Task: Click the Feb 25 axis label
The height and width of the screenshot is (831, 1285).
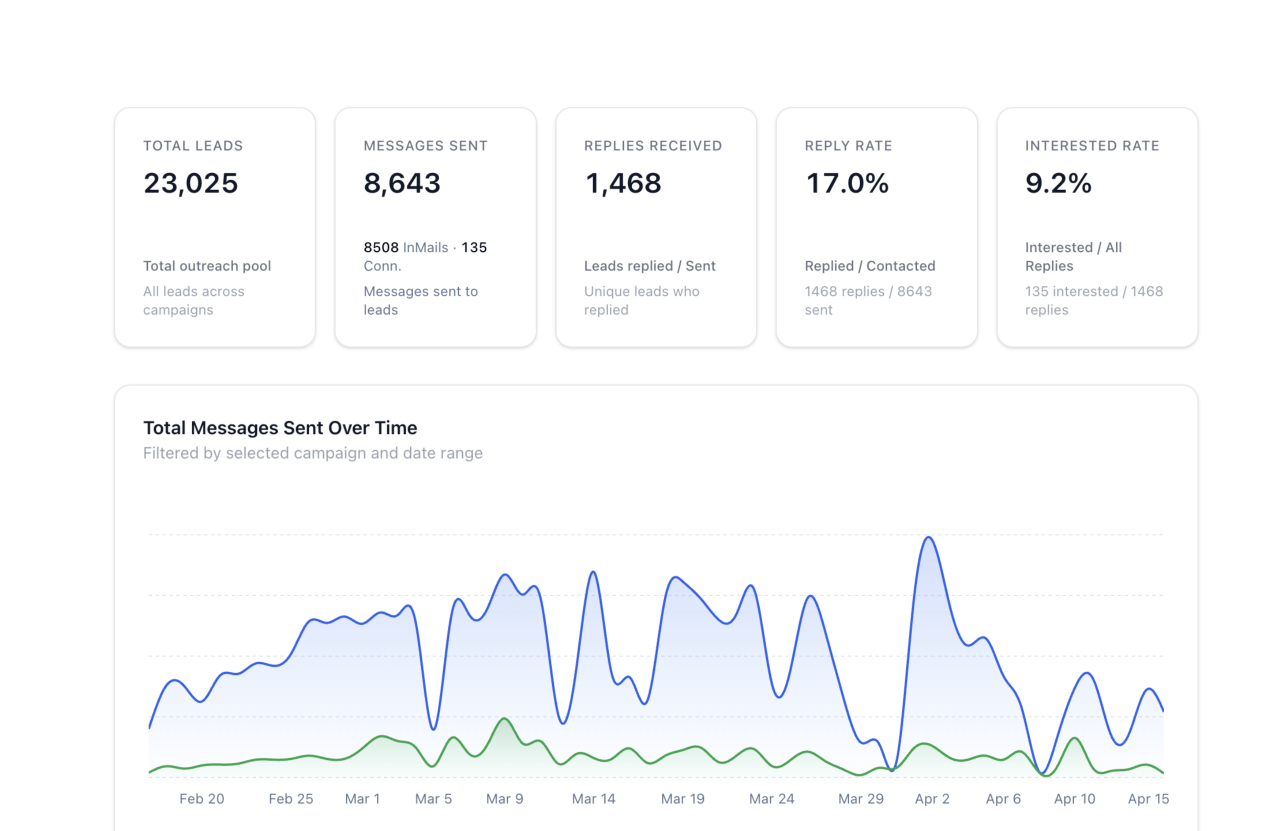Action: (x=291, y=799)
